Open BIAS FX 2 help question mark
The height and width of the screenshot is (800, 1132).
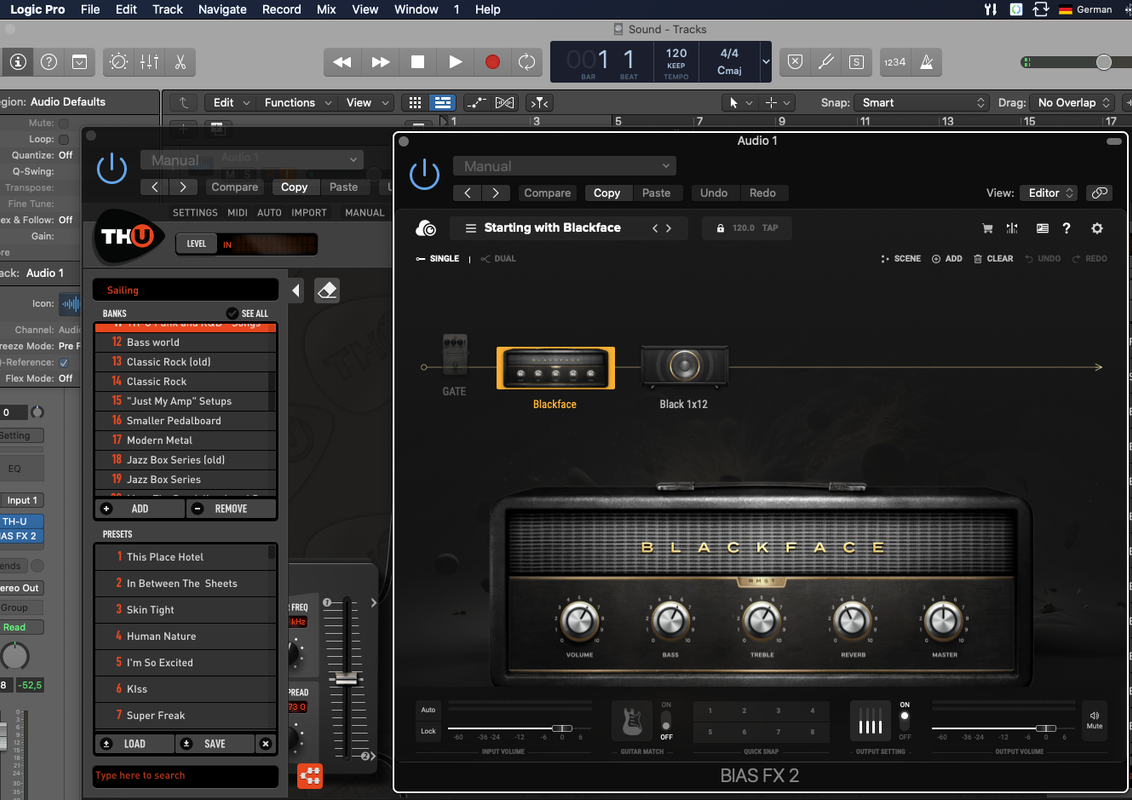1066,228
